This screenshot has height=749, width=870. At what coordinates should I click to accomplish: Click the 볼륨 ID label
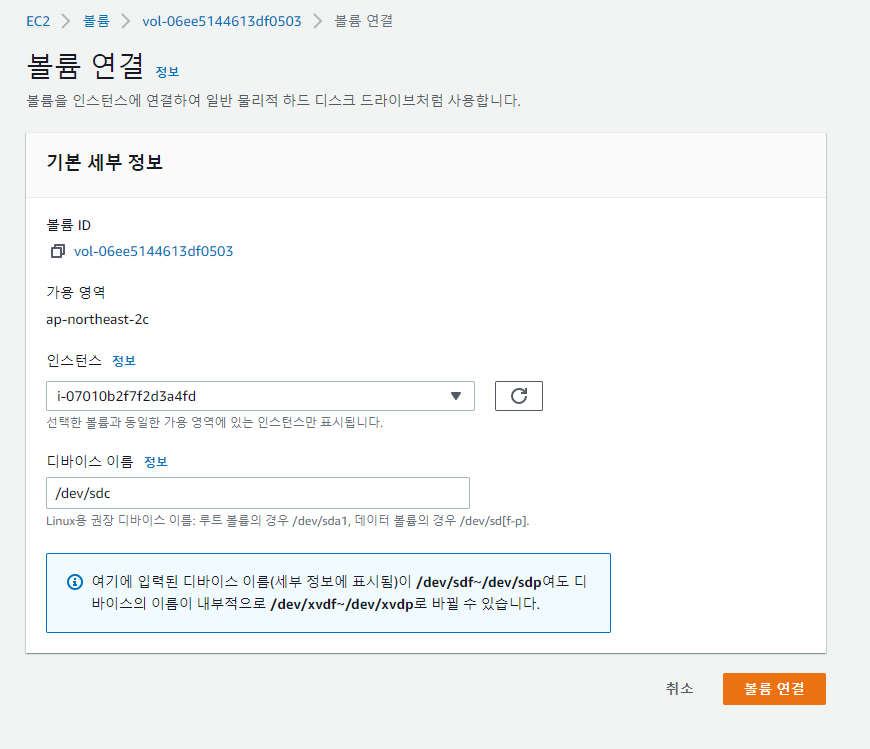tap(69, 225)
